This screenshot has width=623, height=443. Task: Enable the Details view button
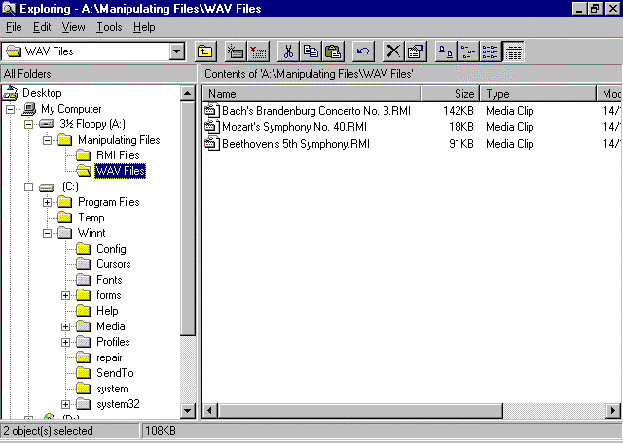513,51
